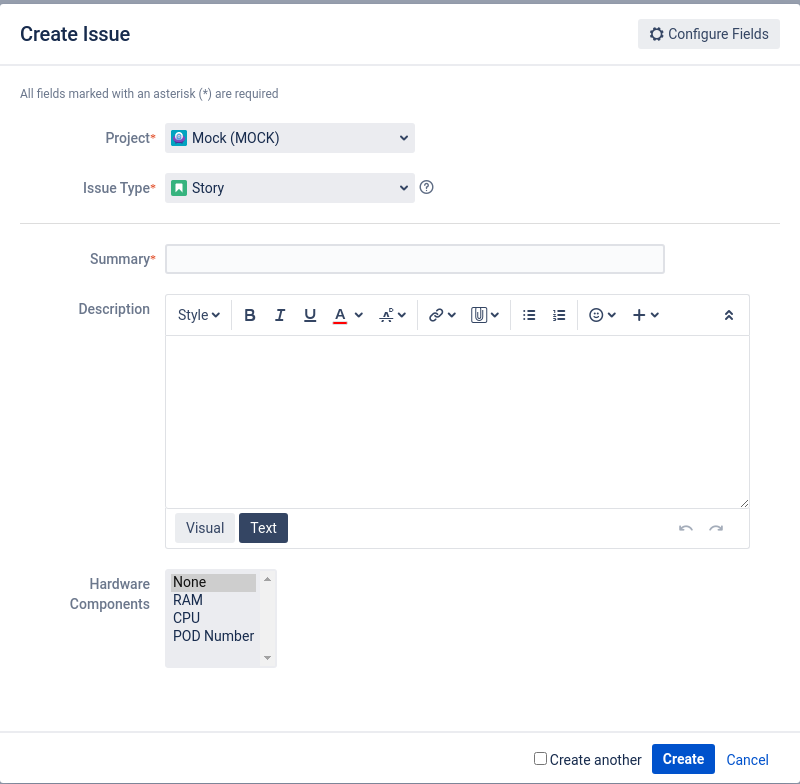
Task: Click the link insert icon
Action: coord(436,315)
